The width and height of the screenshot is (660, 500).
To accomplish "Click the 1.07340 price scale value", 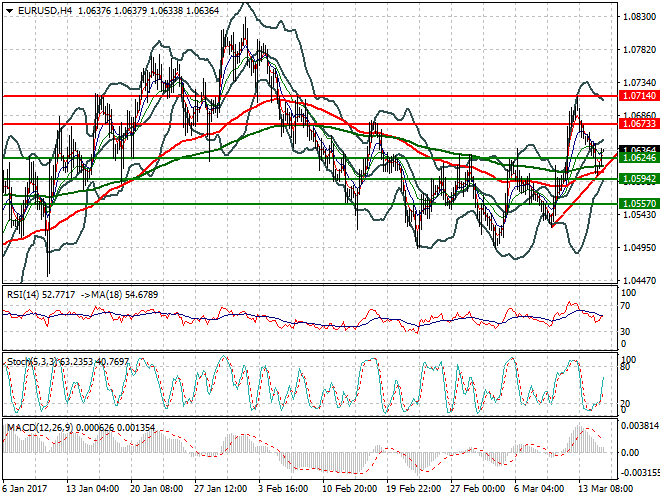I will tap(639, 82).
